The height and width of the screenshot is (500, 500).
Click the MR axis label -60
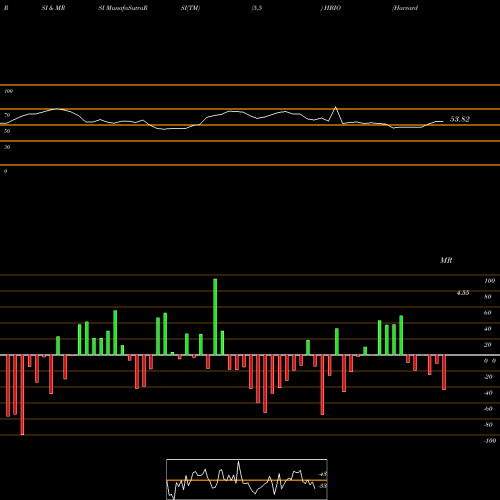point(488,409)
